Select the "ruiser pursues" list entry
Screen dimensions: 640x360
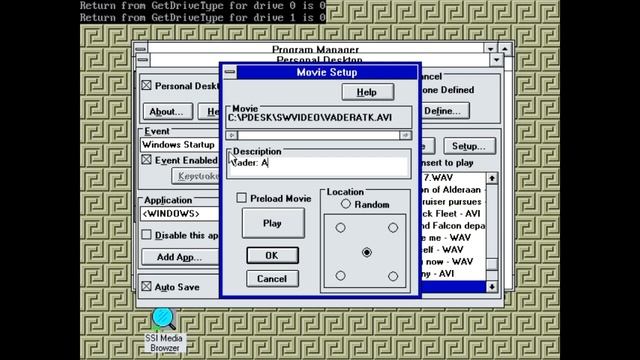point(453,202)
